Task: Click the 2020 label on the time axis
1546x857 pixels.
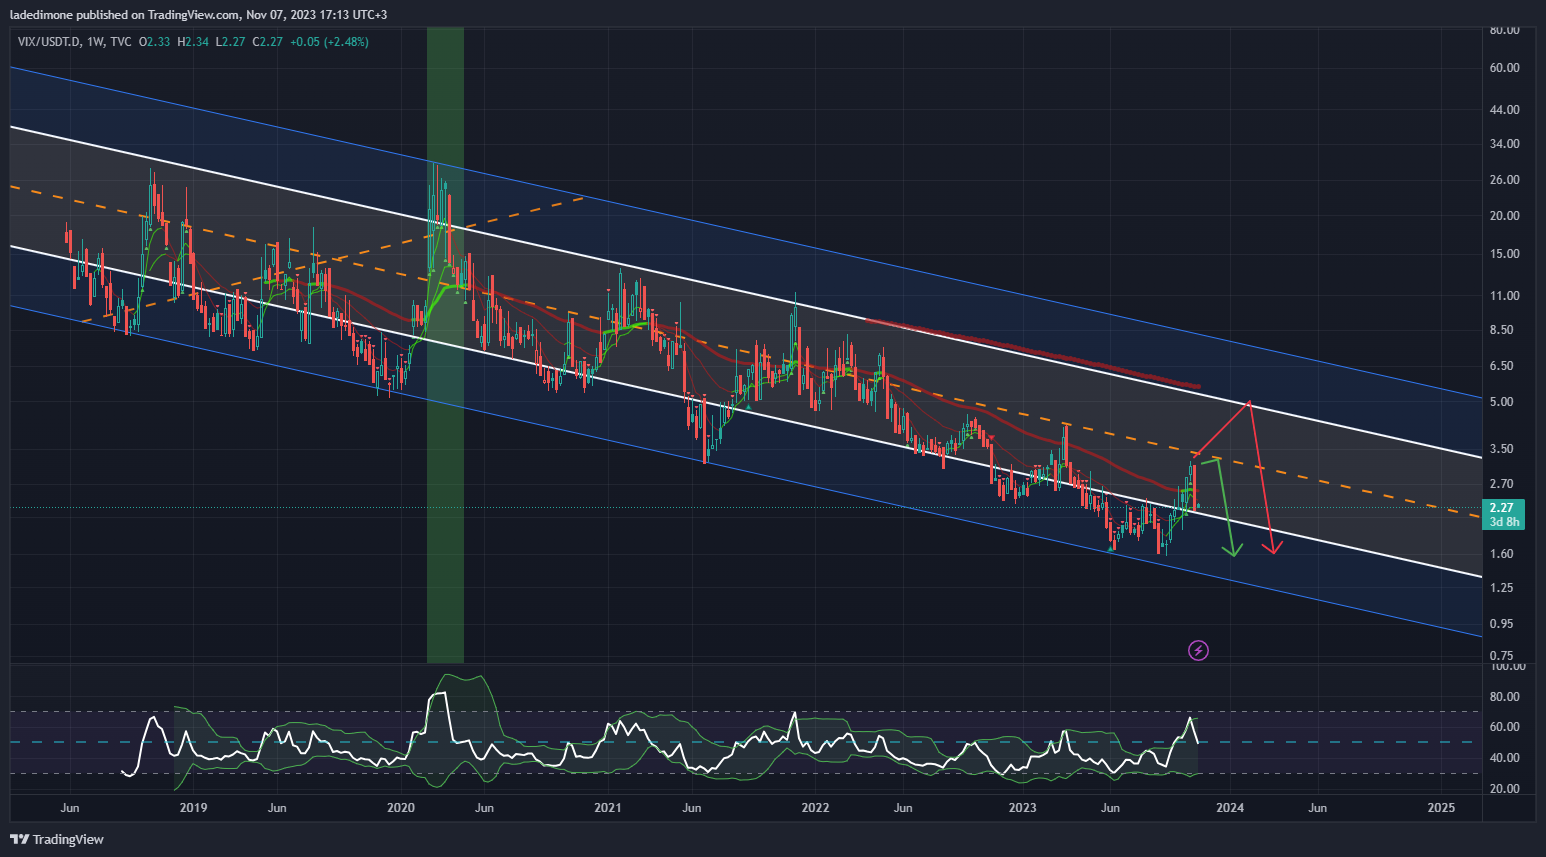Action: pos(400,808)
